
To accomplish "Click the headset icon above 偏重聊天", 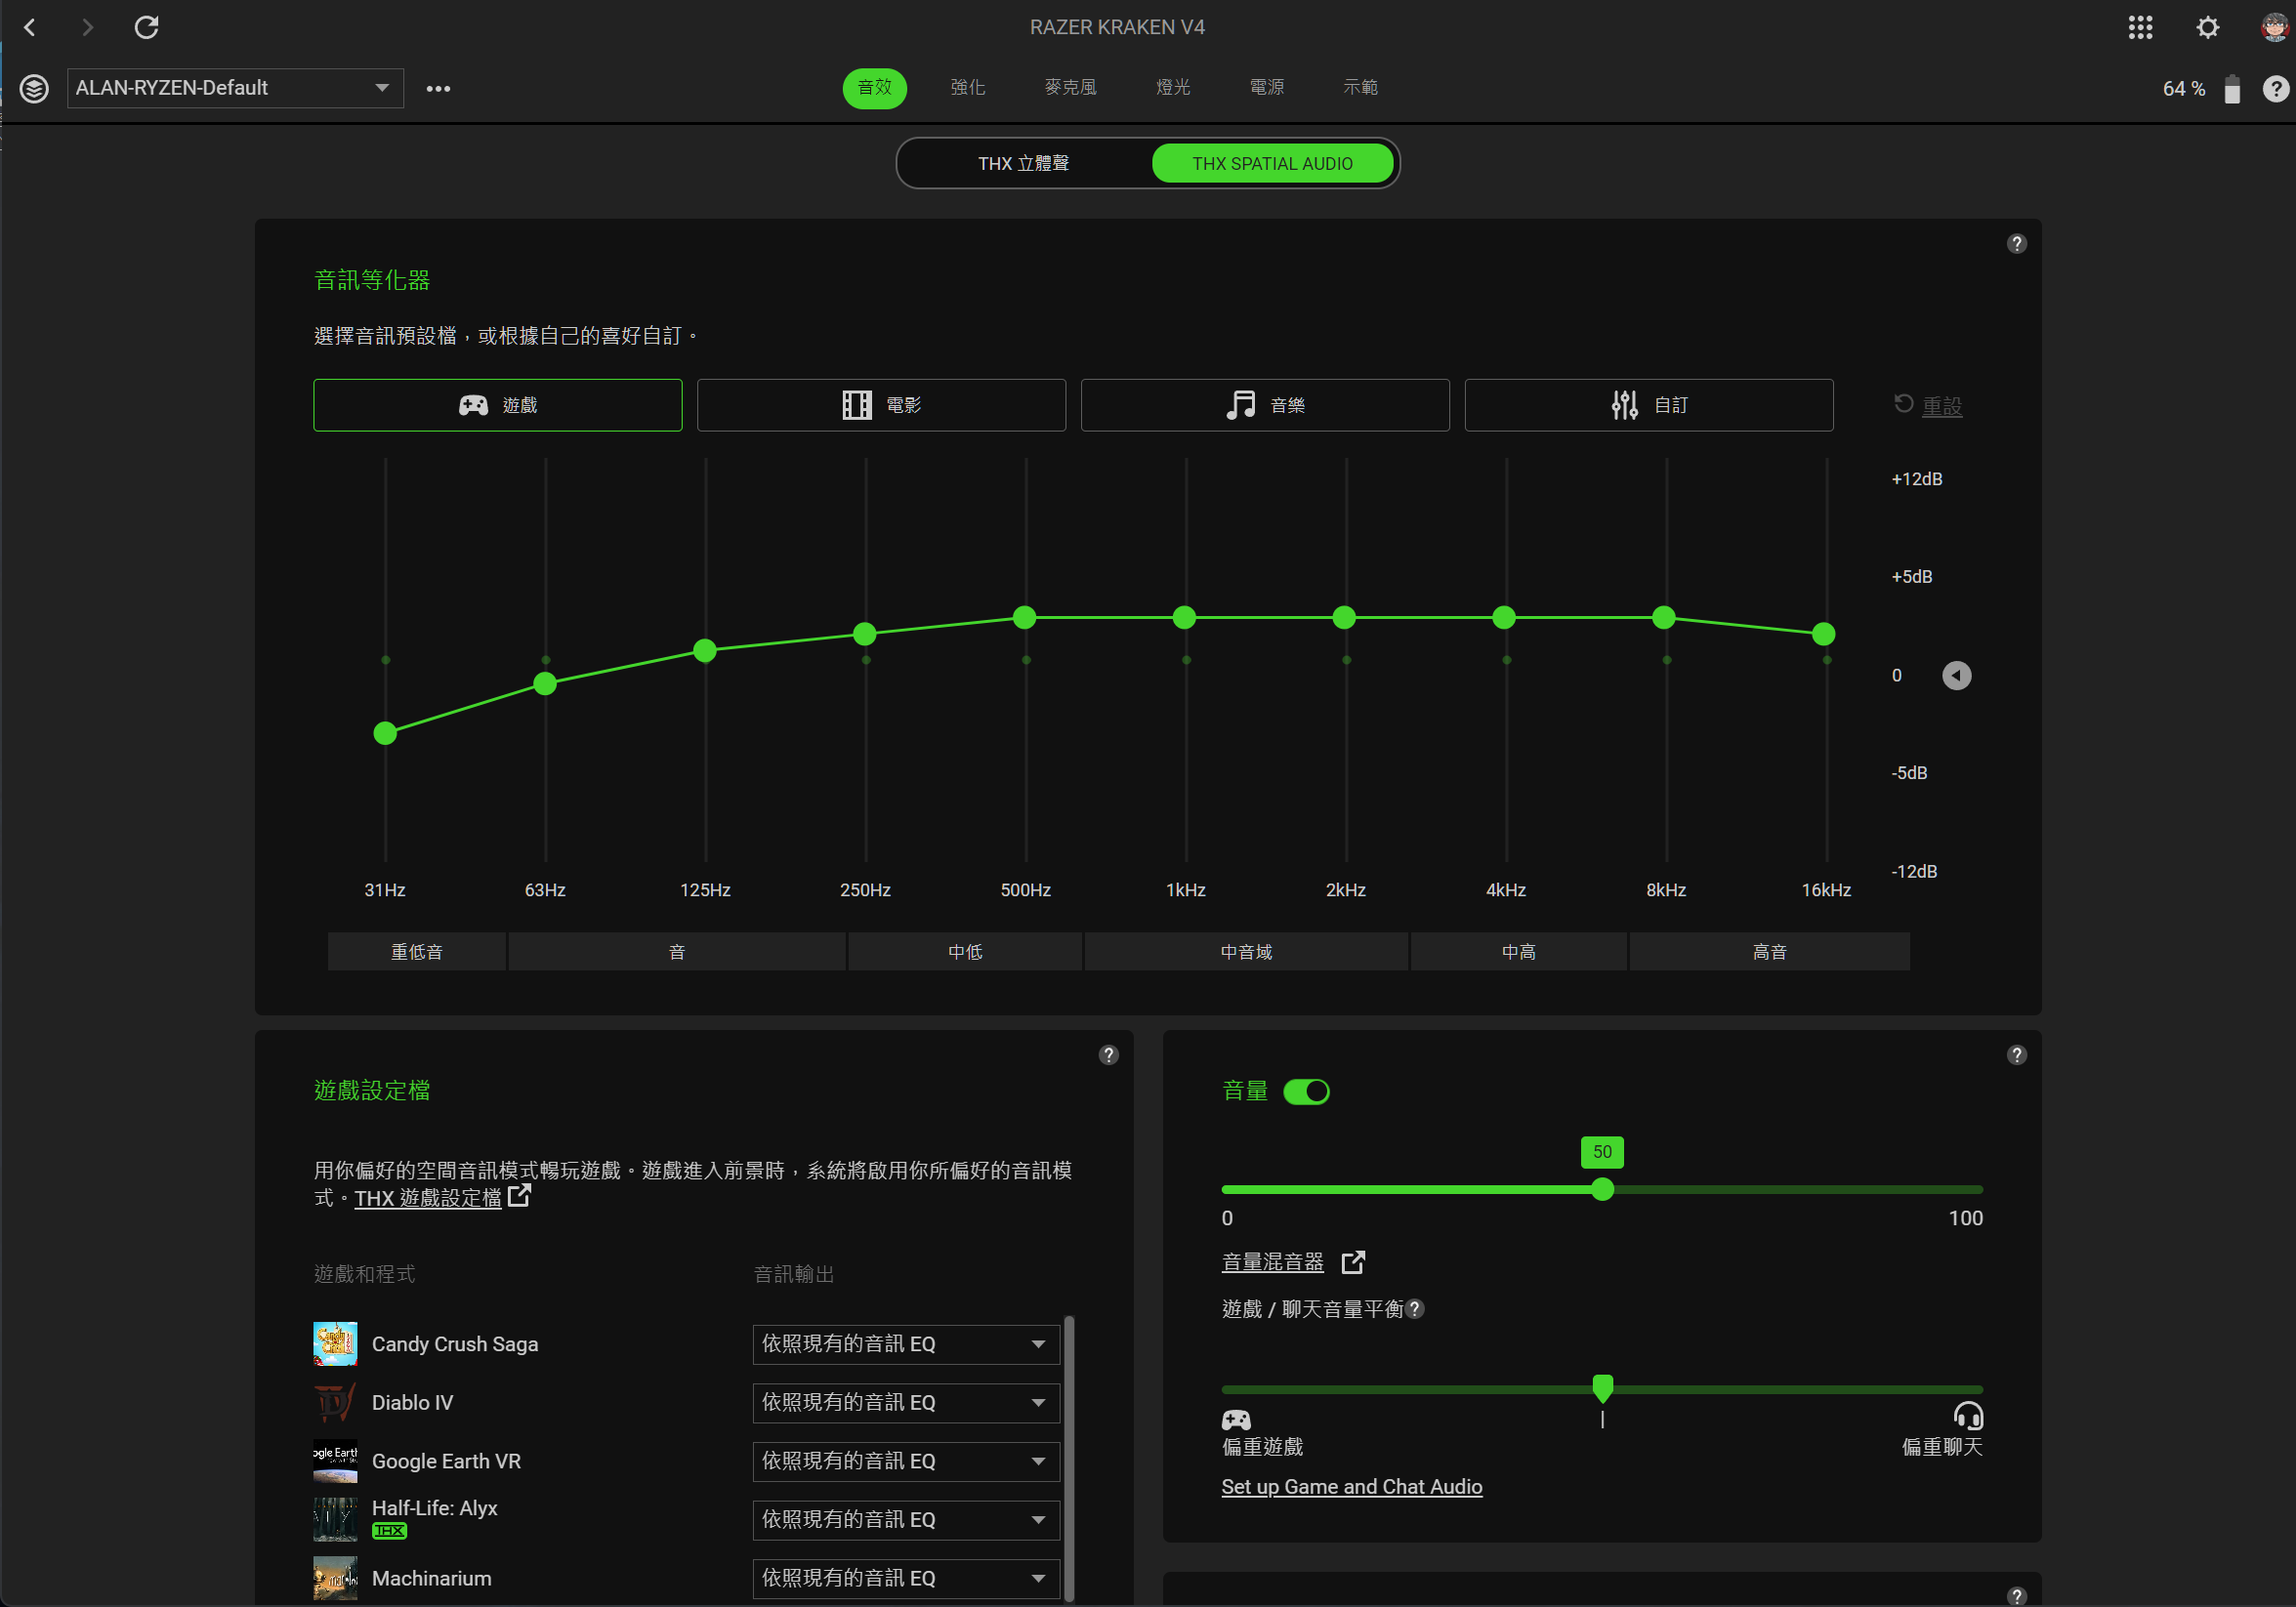I will [1967, 1416].
